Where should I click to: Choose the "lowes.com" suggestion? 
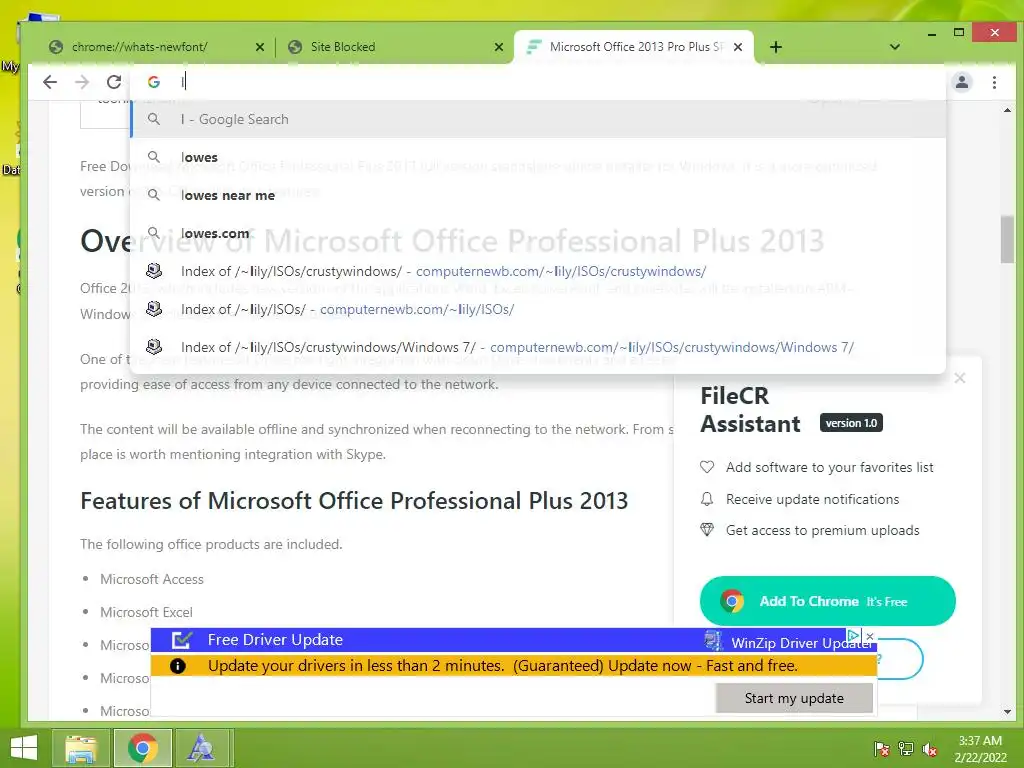coord(538,233)
